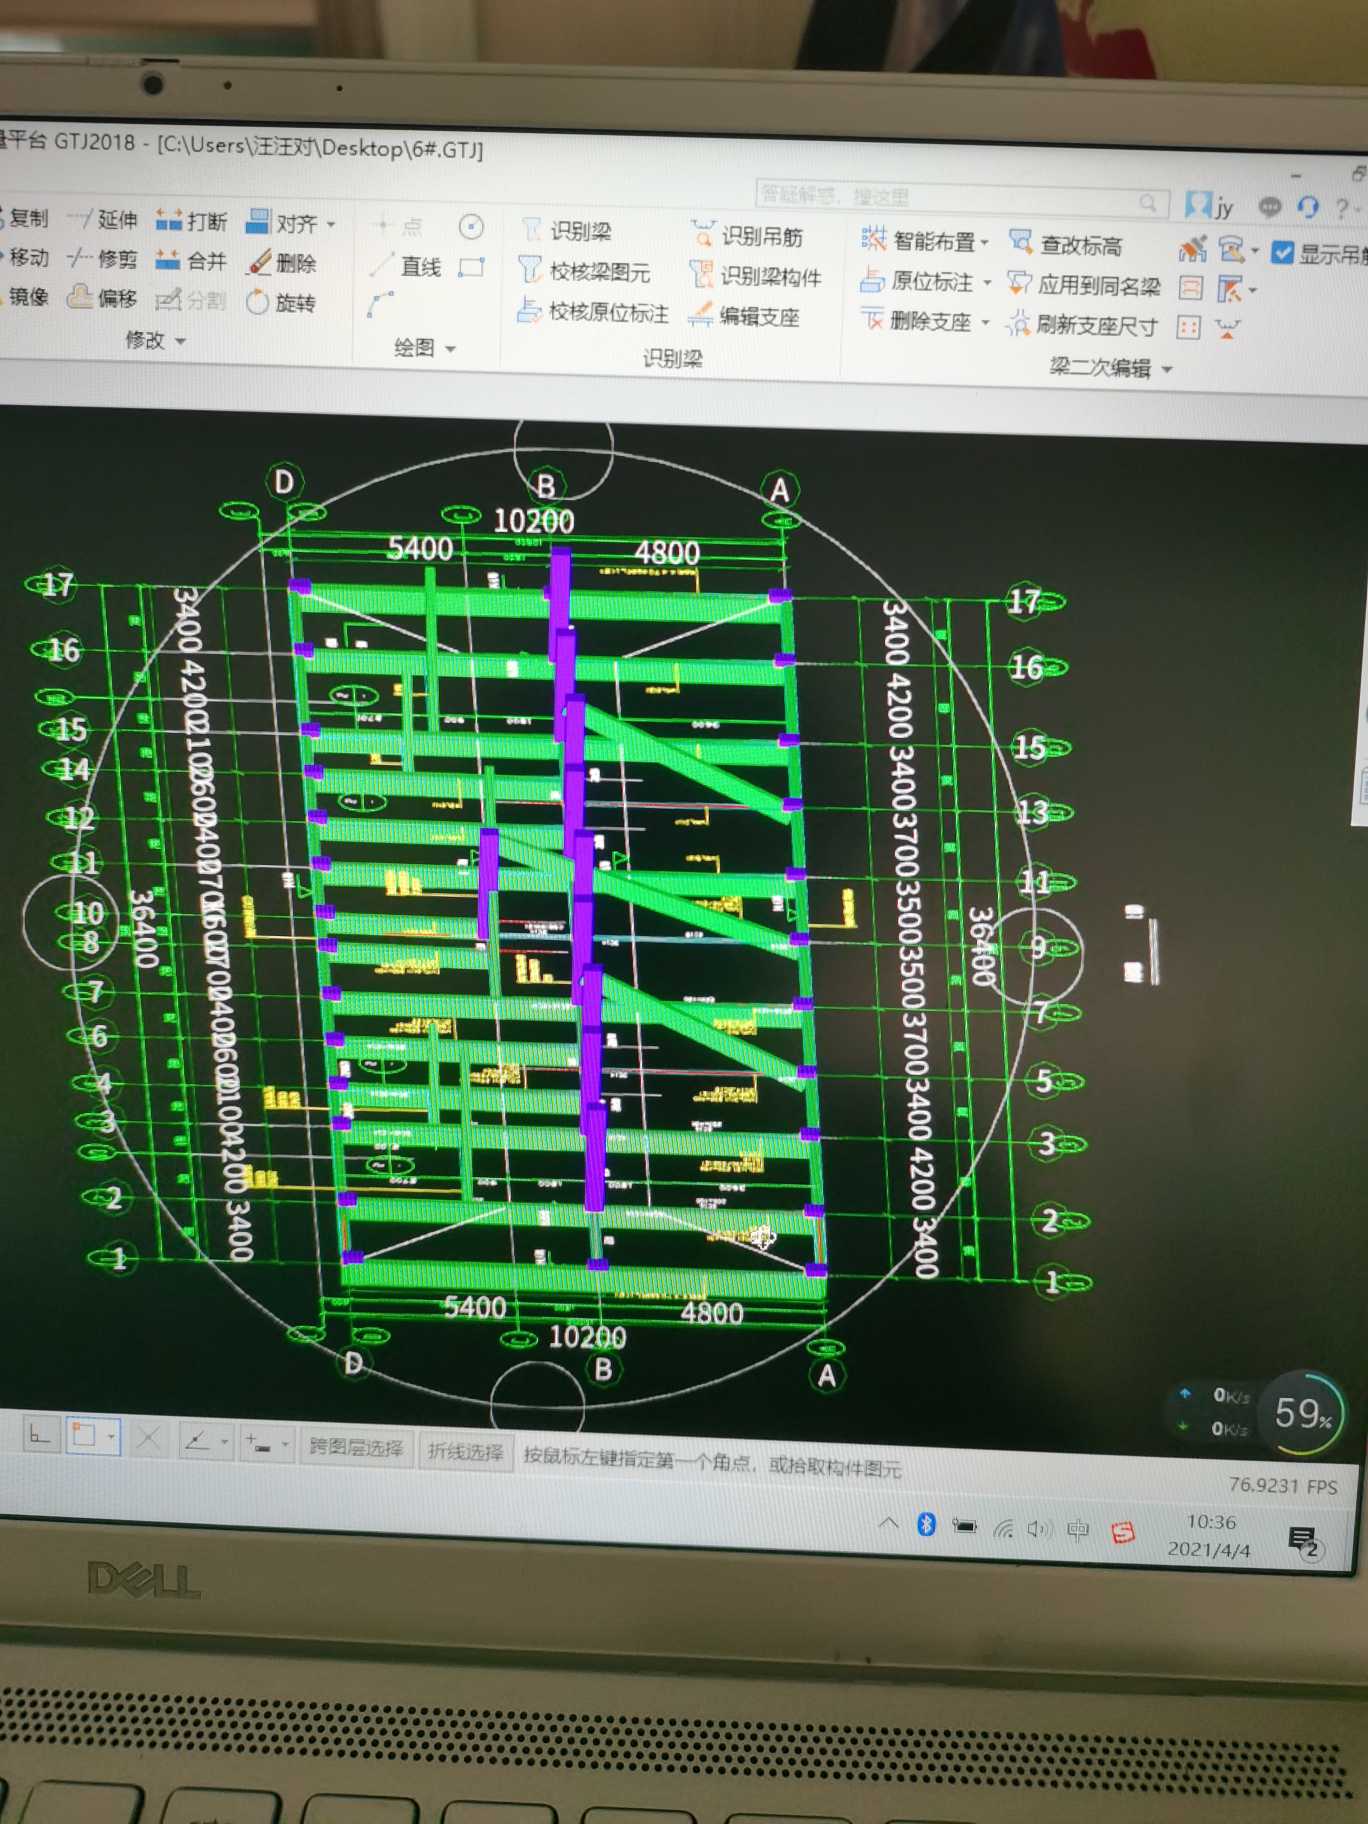Select the 修剪 (trim) tool
Viewport: 1368px width, 1824px height.
(102, 259)
